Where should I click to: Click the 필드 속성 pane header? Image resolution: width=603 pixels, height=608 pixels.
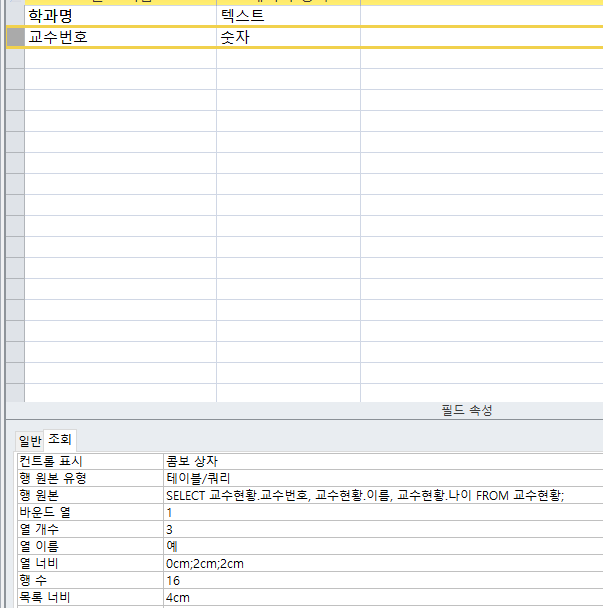pyautogui.click(x=466, y=411)
